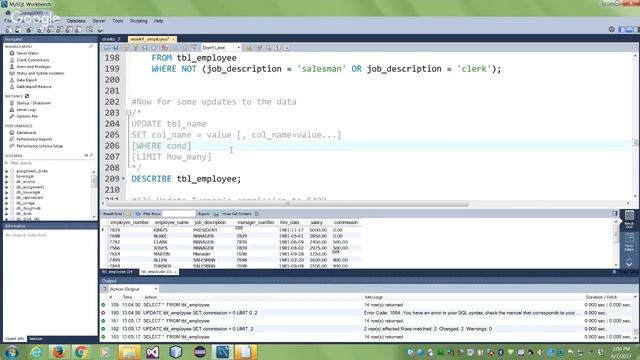Commit the transaction icon
This screenshot has width=640, height=360.
point(176,48)
